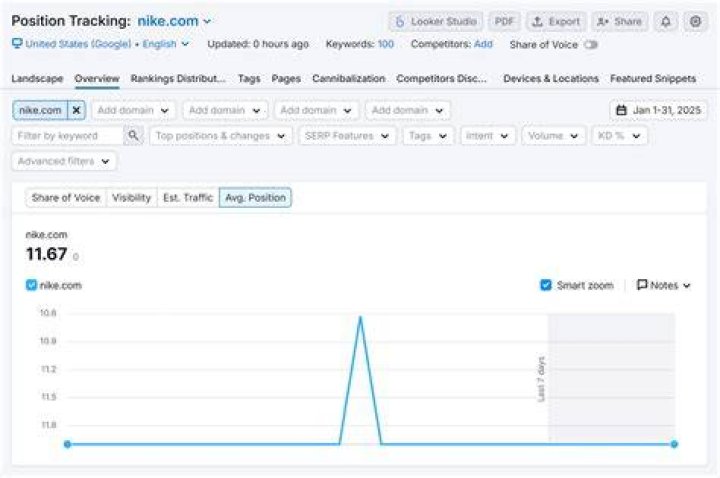This screenshot has height=478, width=720.
Task: Click the Share button
Action: coord(619,22)
